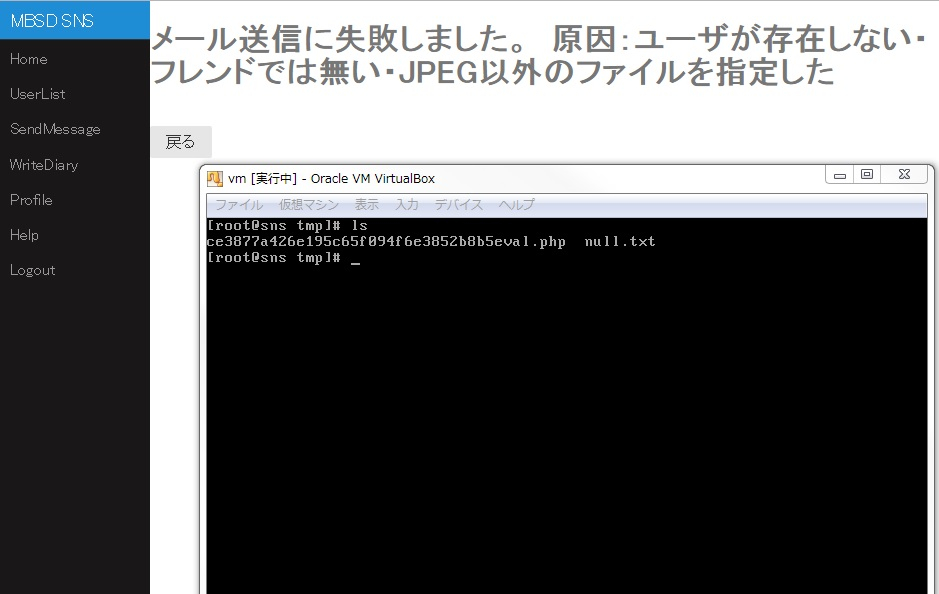Open the Help link in the sidebar

click(24, 235)
